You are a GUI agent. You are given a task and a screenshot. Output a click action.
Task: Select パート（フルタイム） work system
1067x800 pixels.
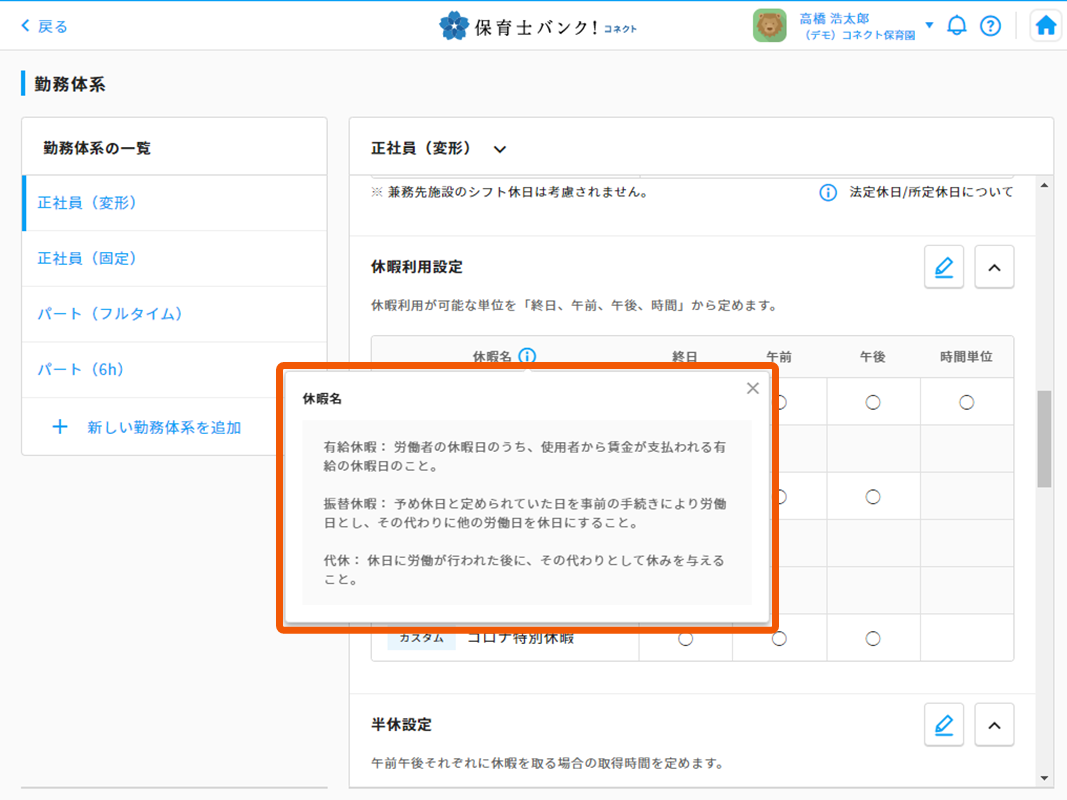pyautogui.click(x=110, y=314)
